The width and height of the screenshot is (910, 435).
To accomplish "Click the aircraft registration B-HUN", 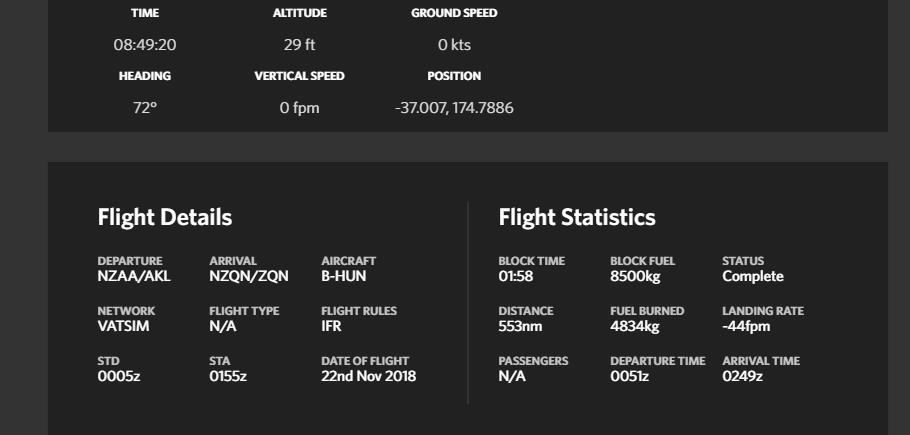I will coord(344,277).
